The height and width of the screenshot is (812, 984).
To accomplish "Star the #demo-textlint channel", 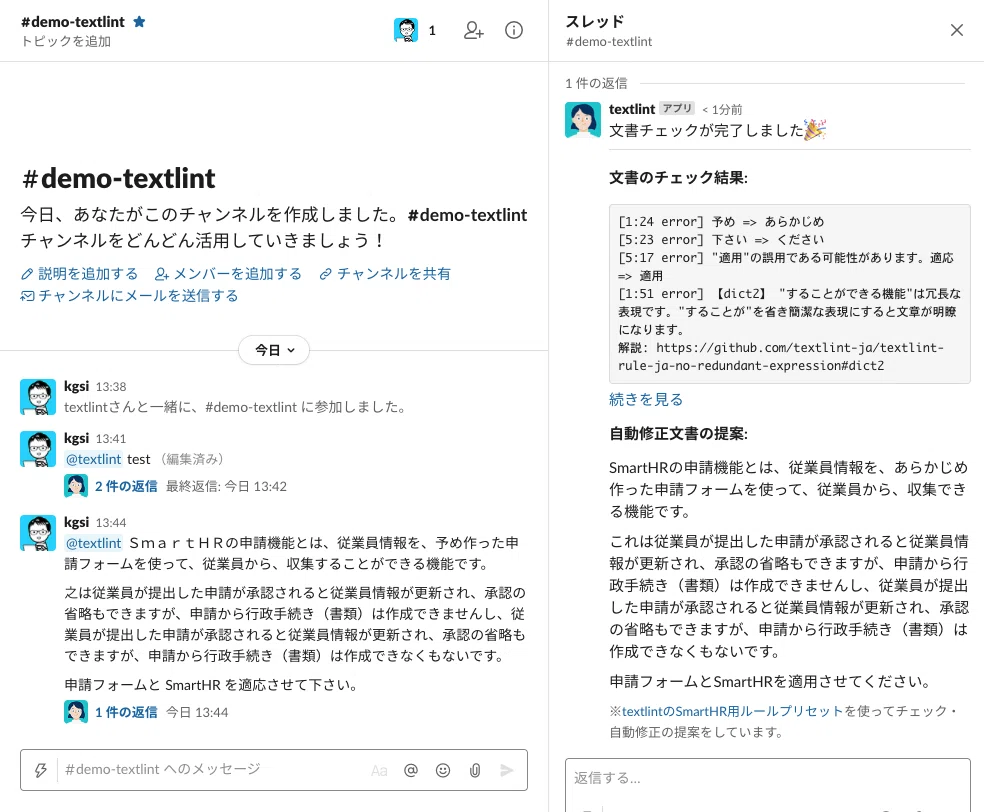I will pos(139,22).
